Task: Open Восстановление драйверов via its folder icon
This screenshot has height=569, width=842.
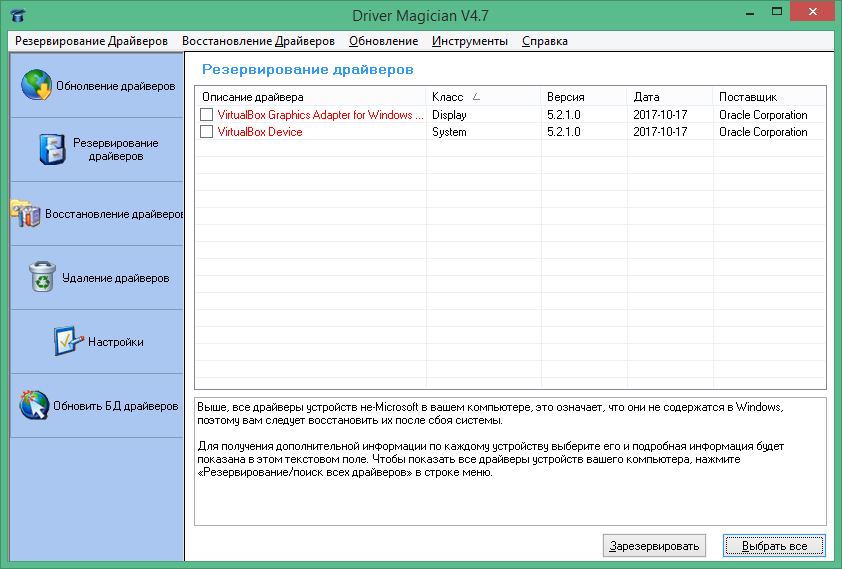Action: (x=25, y=214)
